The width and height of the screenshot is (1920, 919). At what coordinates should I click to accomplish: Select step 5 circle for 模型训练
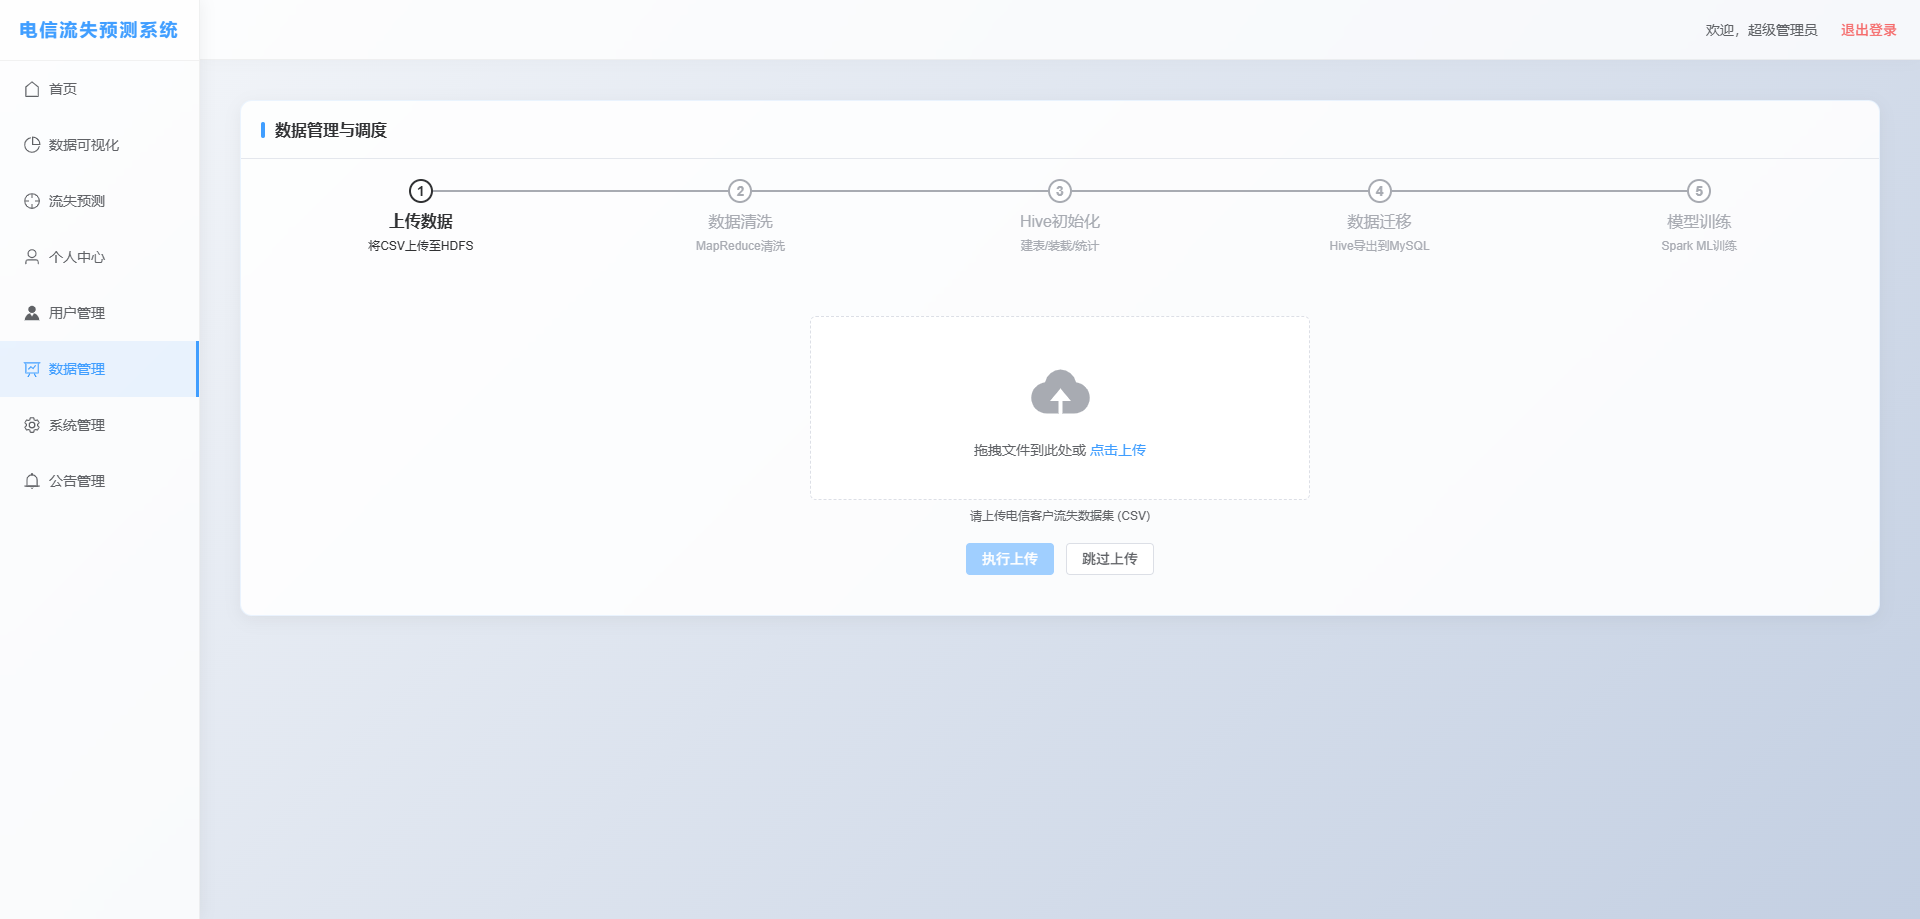click(1698, 191)
